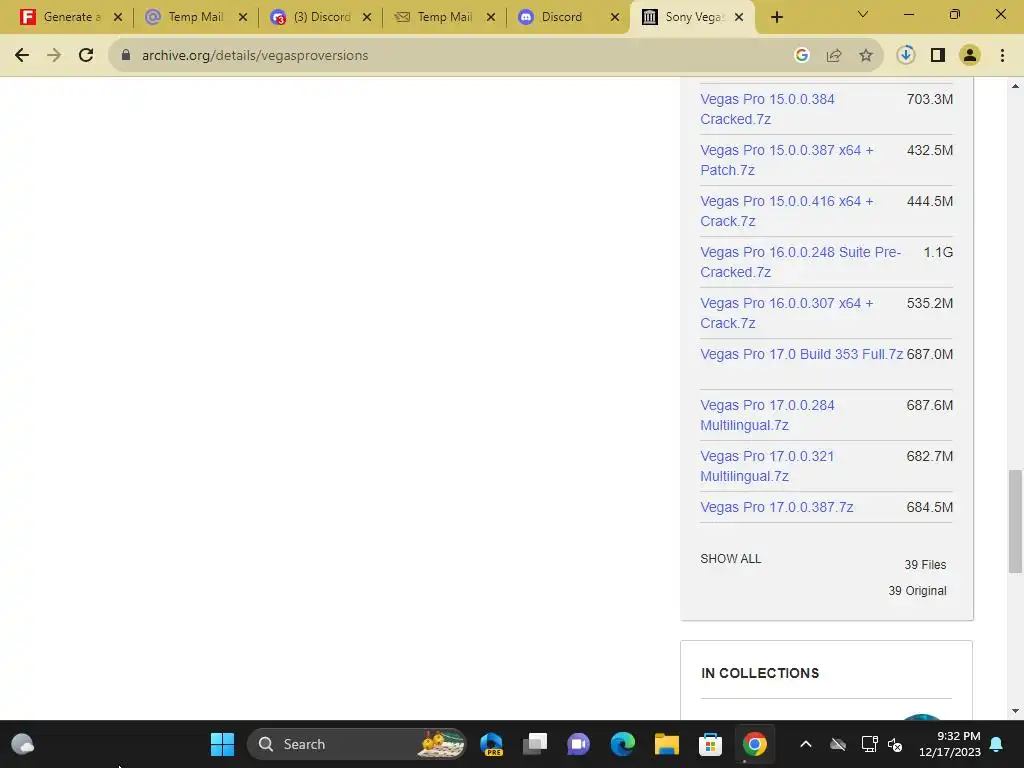
Task: Click the address bar URL
Action: click(x=255, y=56)
